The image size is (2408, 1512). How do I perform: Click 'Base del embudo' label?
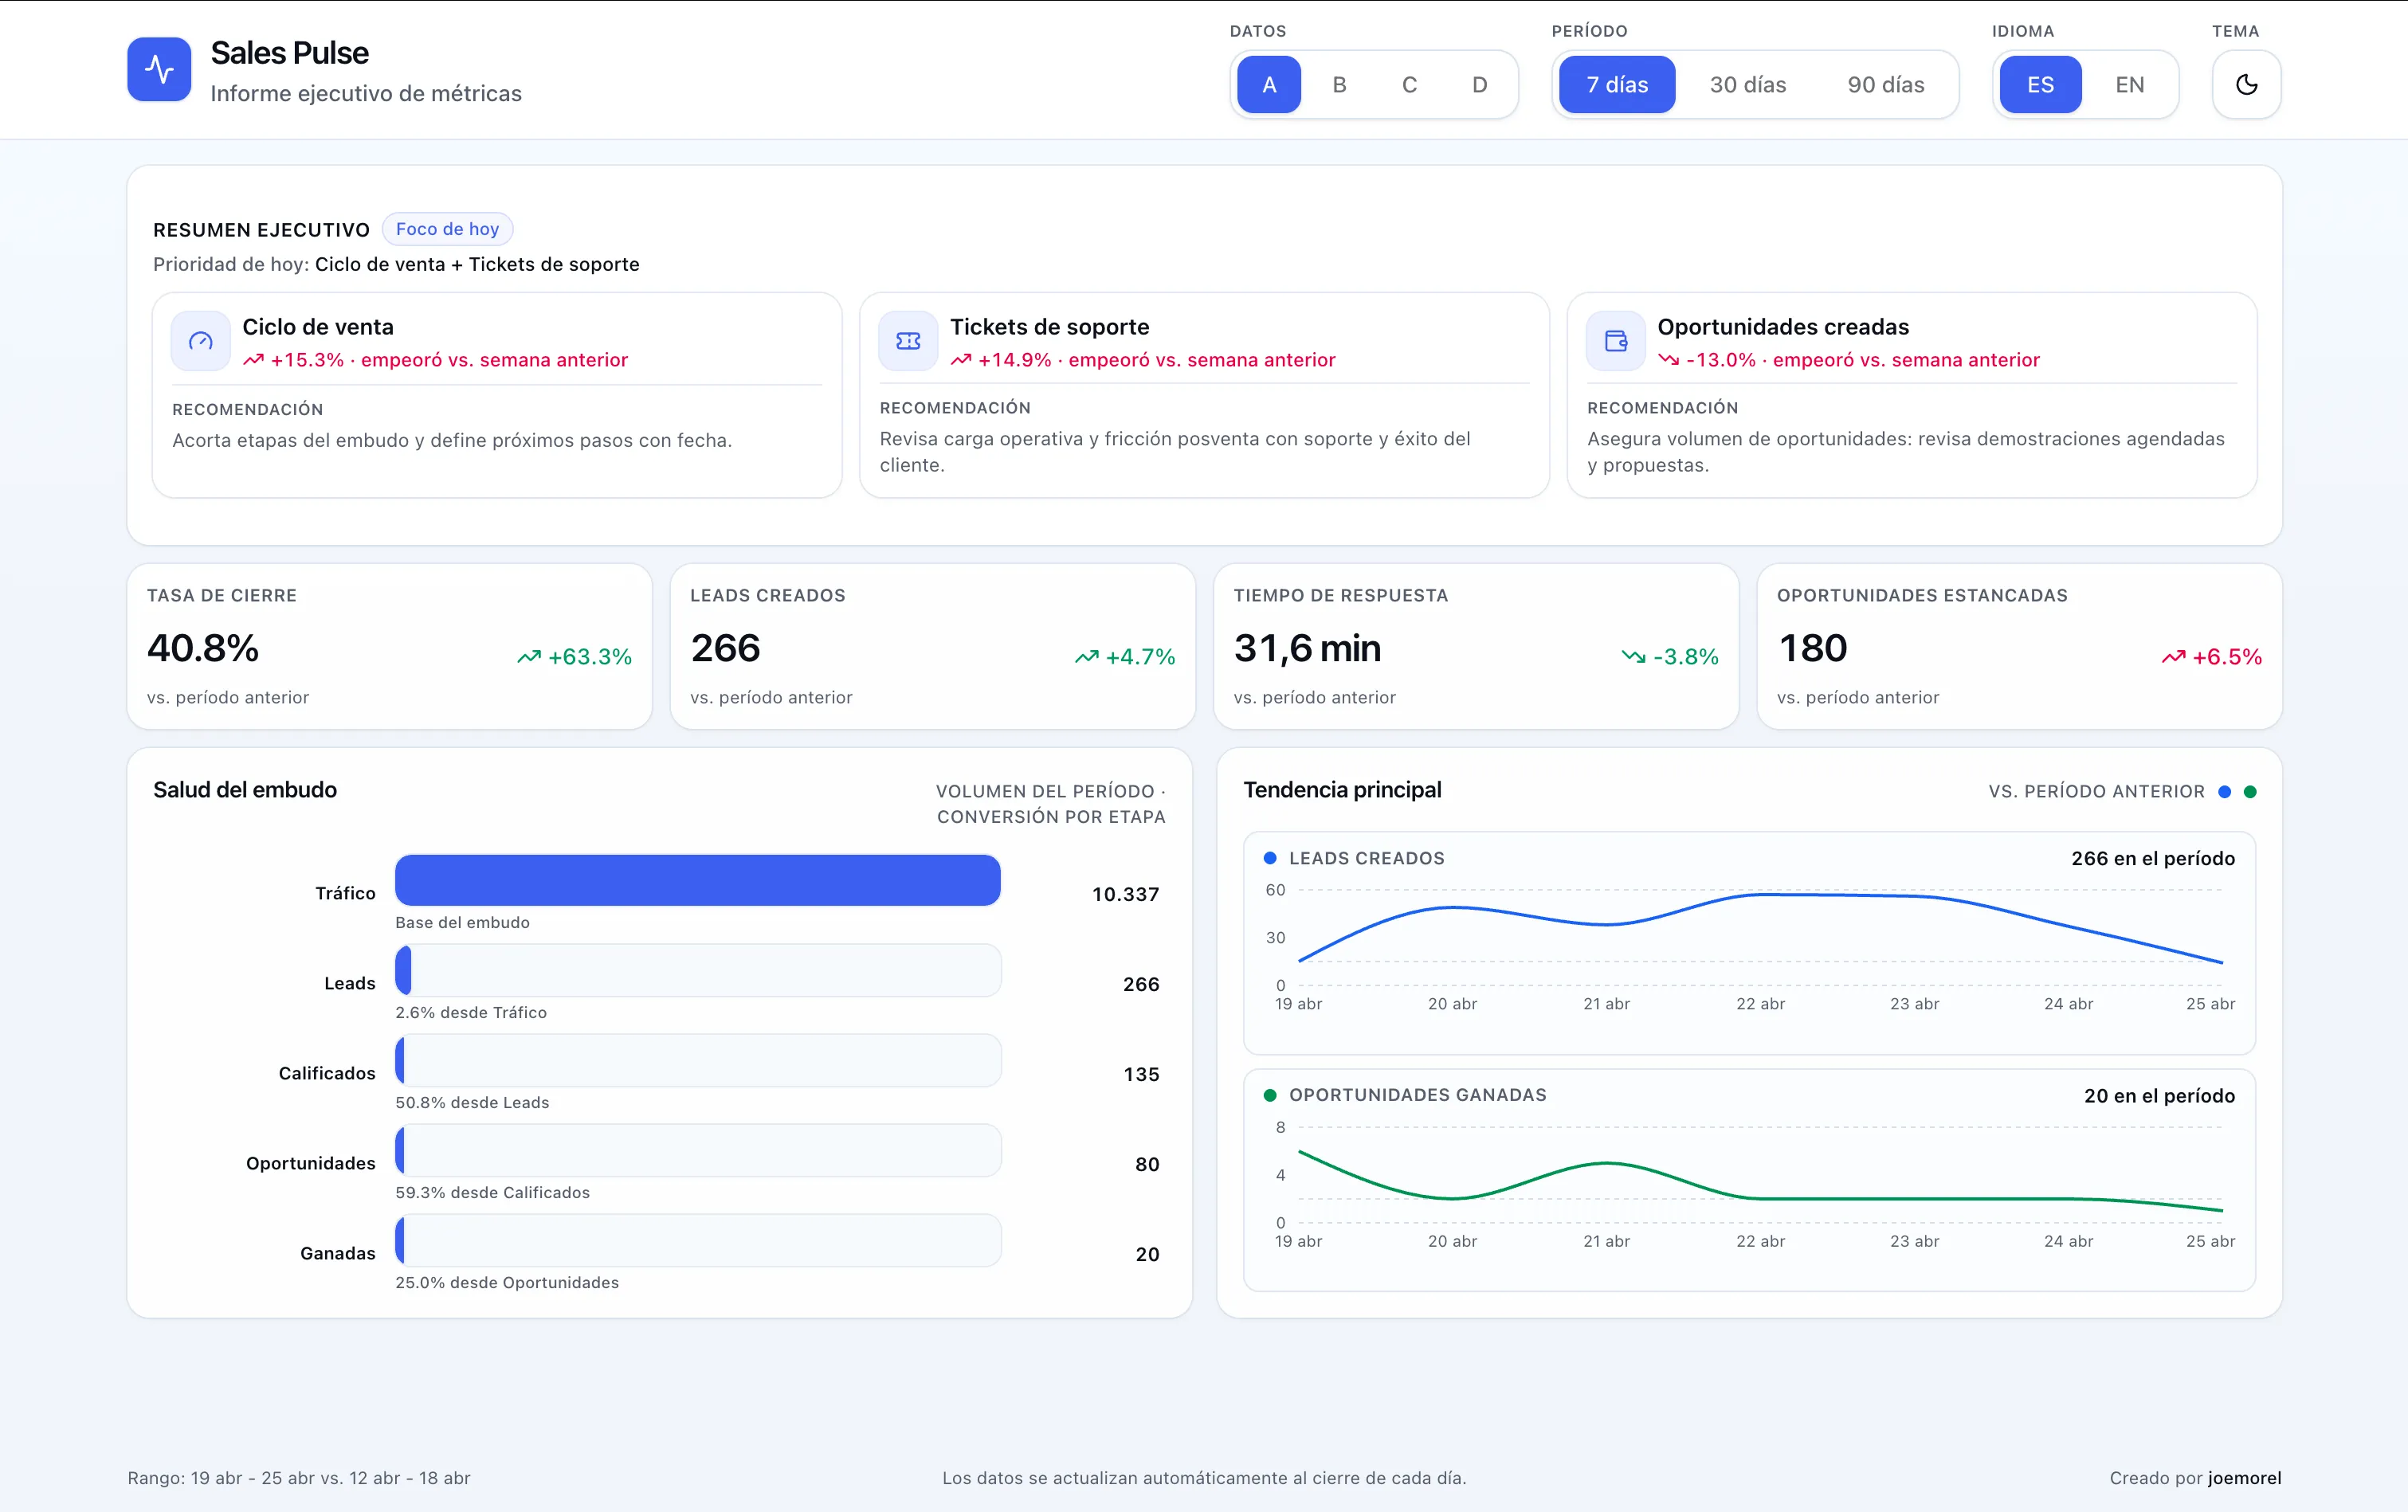coord(462,922)
